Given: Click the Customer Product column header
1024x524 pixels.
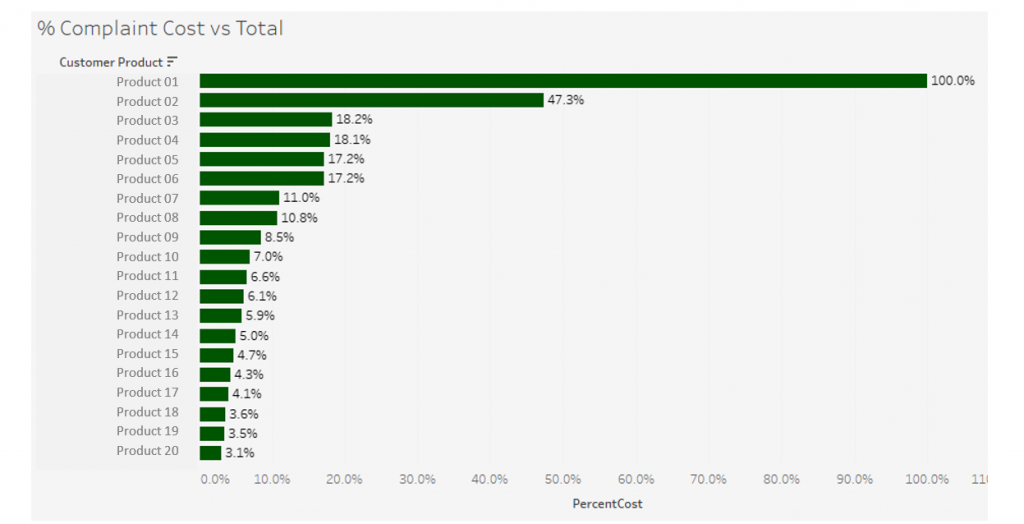Looking at the screenshot, I should click(111, 62).
